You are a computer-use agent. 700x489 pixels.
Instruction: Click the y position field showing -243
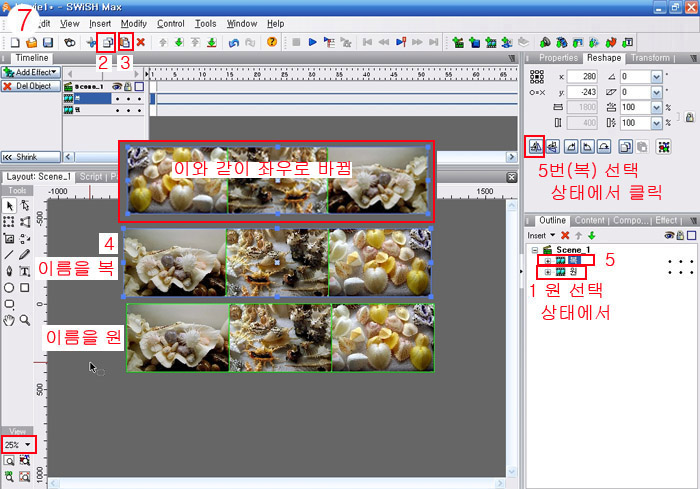[x=582, y=92]
